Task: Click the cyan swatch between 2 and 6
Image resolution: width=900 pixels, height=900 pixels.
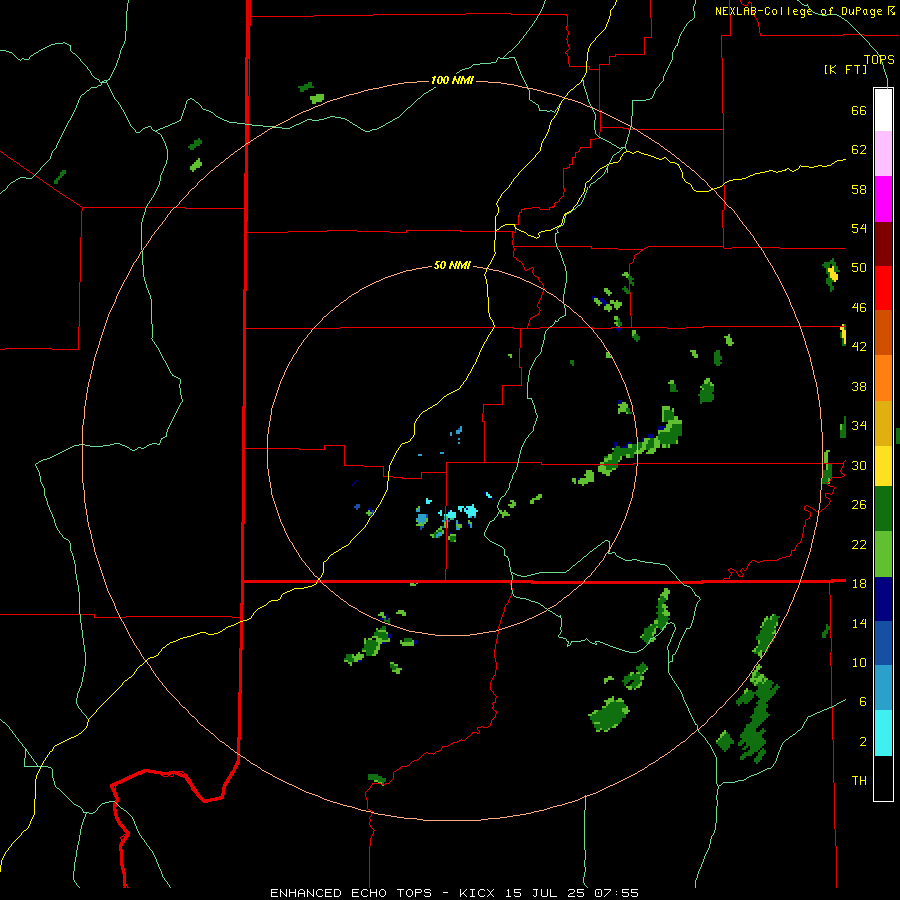Action: pos(883,733)
